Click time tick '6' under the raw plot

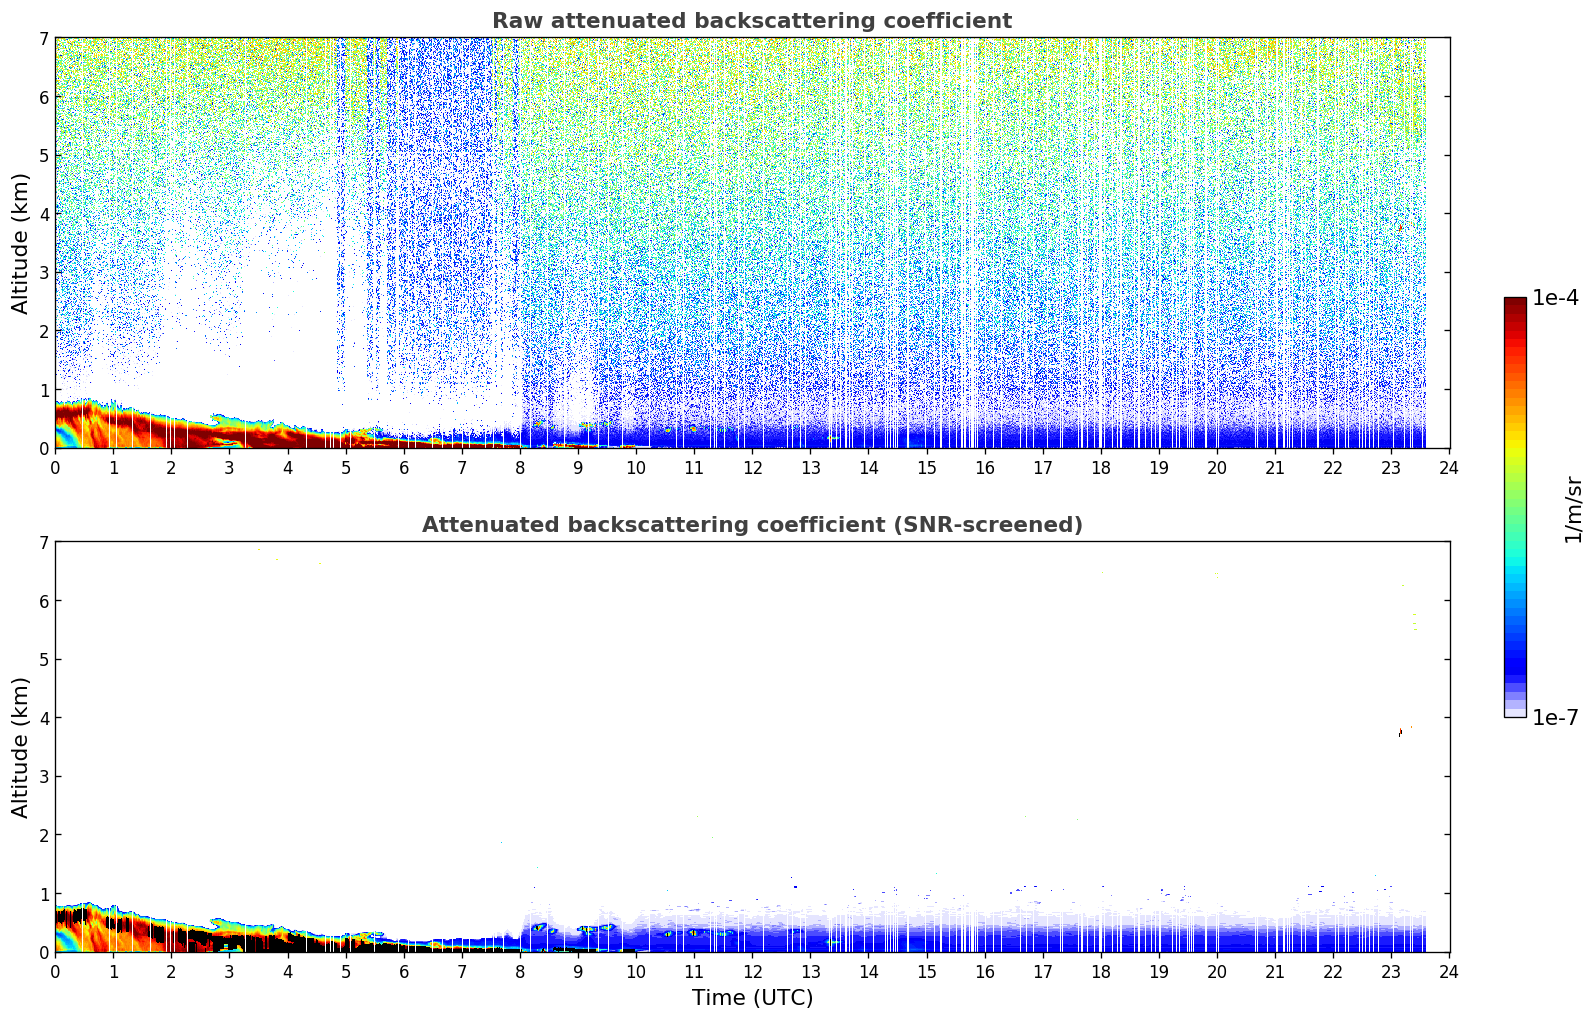point(404,467)
